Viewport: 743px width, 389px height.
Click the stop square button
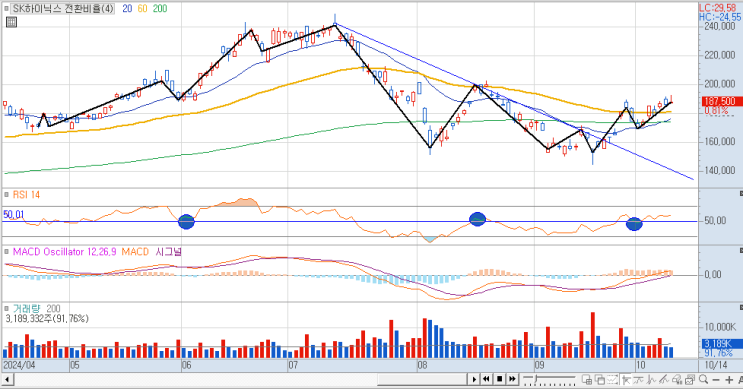499,379
